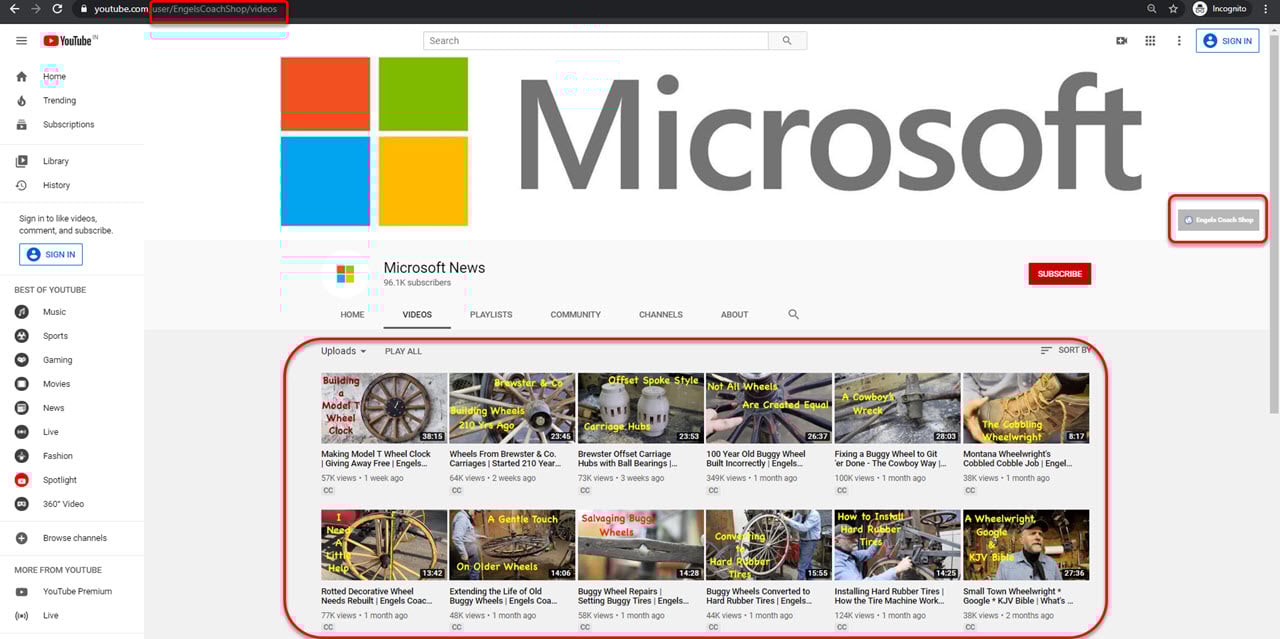Play the 'A Wheelwright, Google & KJV Bible' thumbnail
The width and height of the screenshot is (1280, 639).
1026,545
